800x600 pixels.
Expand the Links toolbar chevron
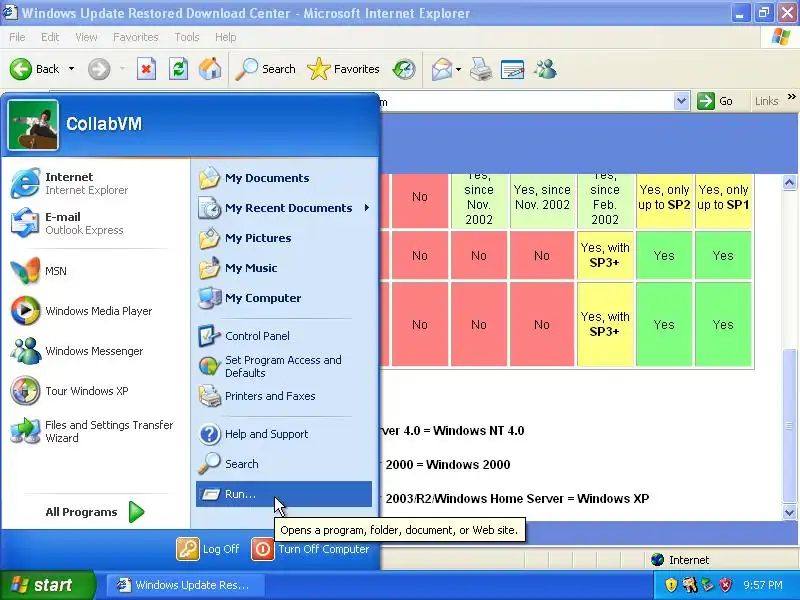[x=791, y=96]
